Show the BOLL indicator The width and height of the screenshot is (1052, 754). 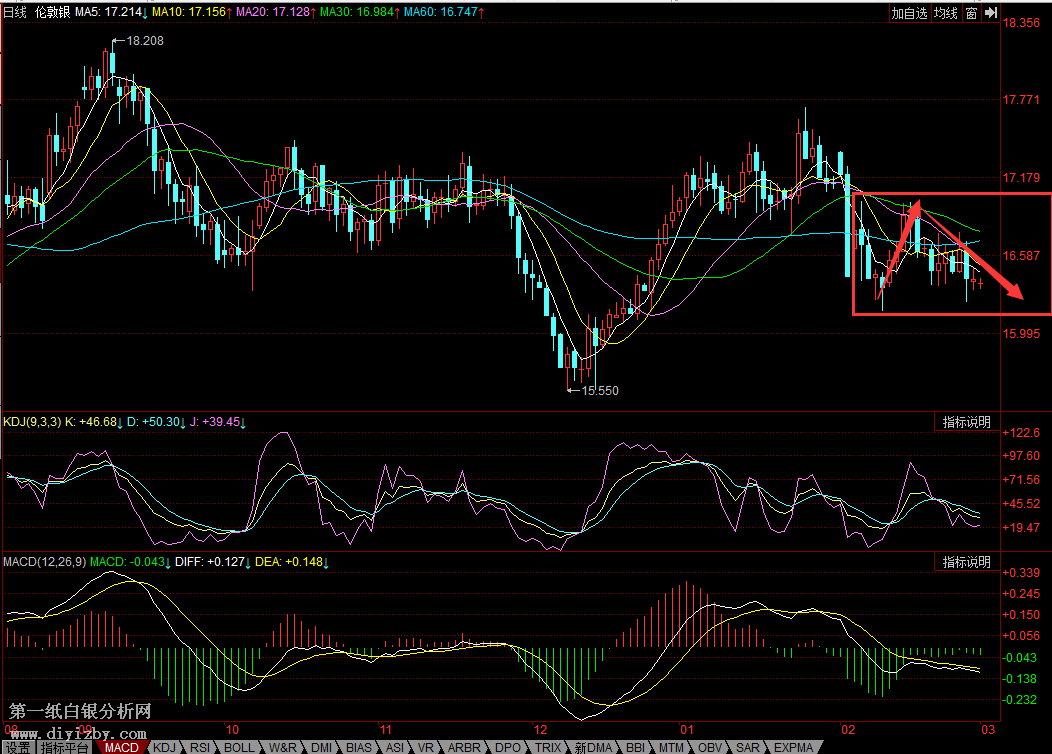[239, 747]
